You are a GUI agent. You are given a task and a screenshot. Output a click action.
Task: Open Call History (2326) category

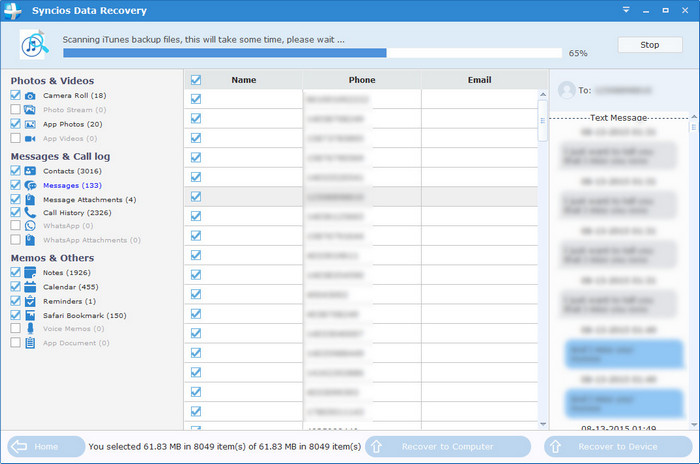tap(77, 213)
